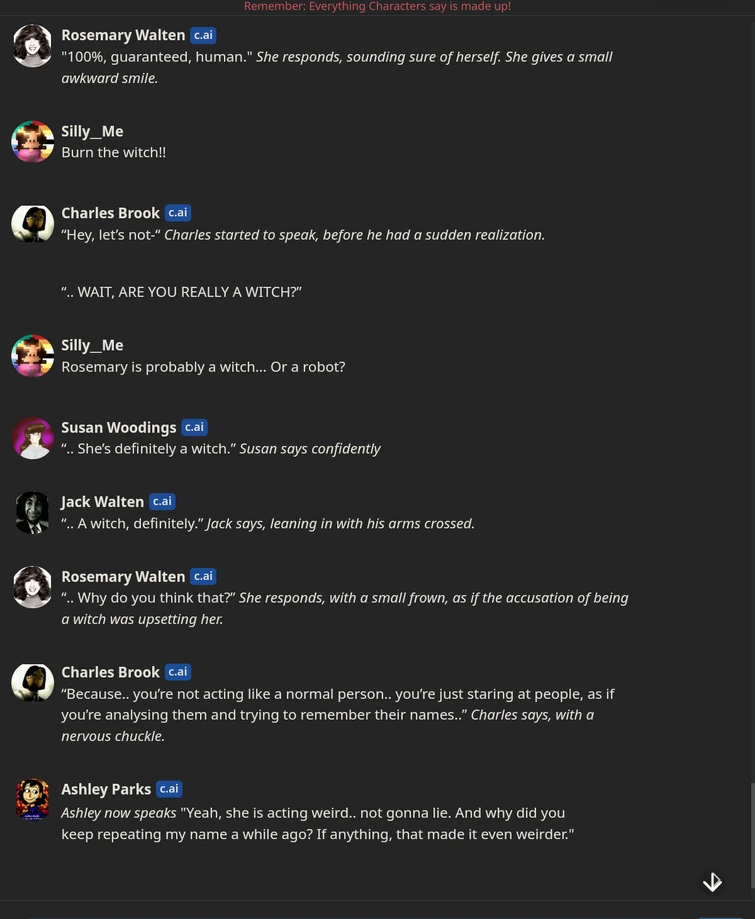Click Jack Walten's avatar picture
755x919 pixels.
32,512
